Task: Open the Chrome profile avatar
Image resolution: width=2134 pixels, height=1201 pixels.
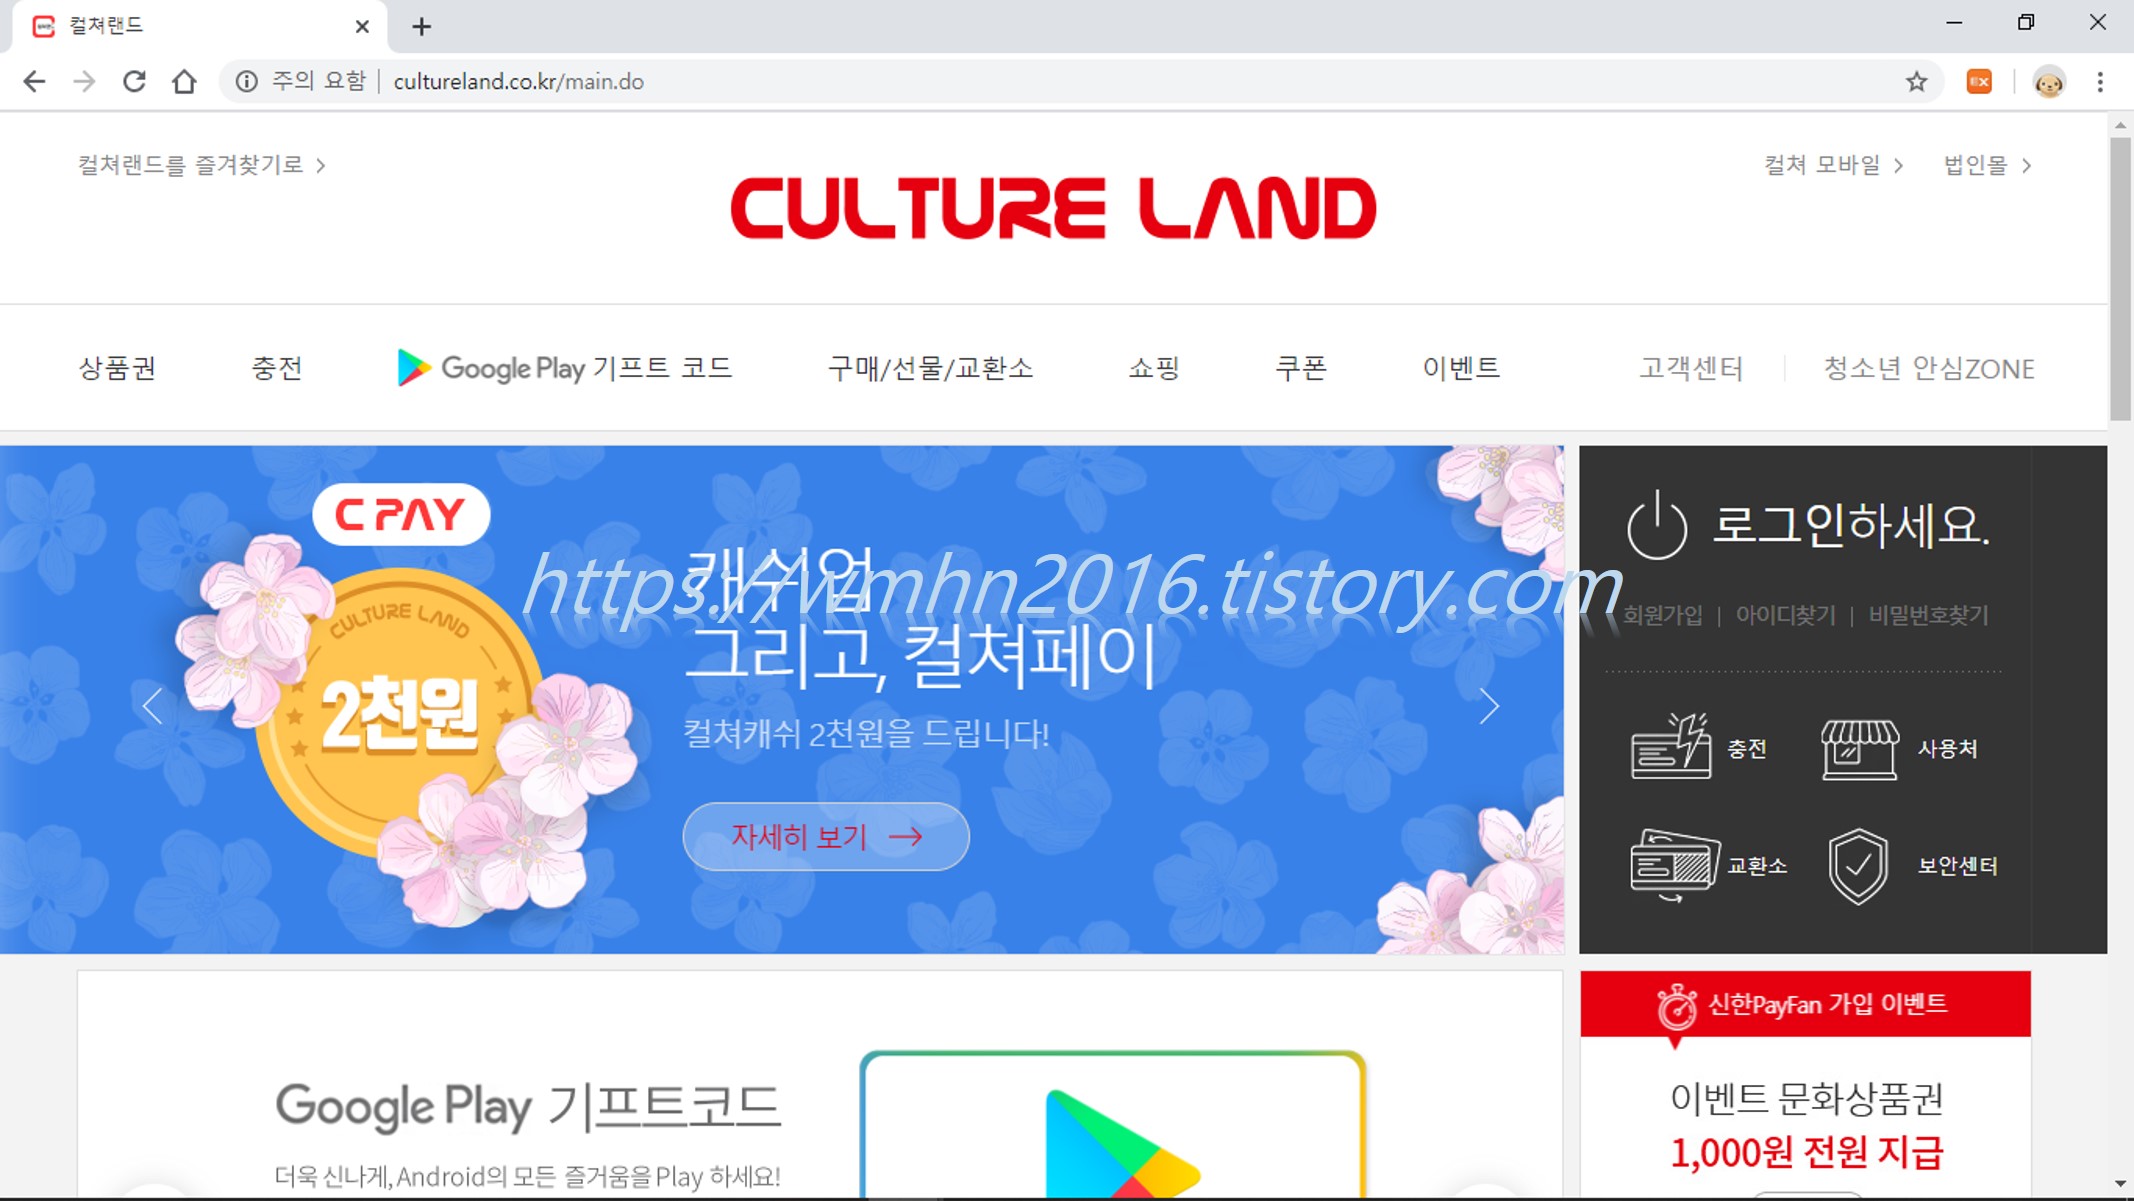Action: [x=2049, y=82]
